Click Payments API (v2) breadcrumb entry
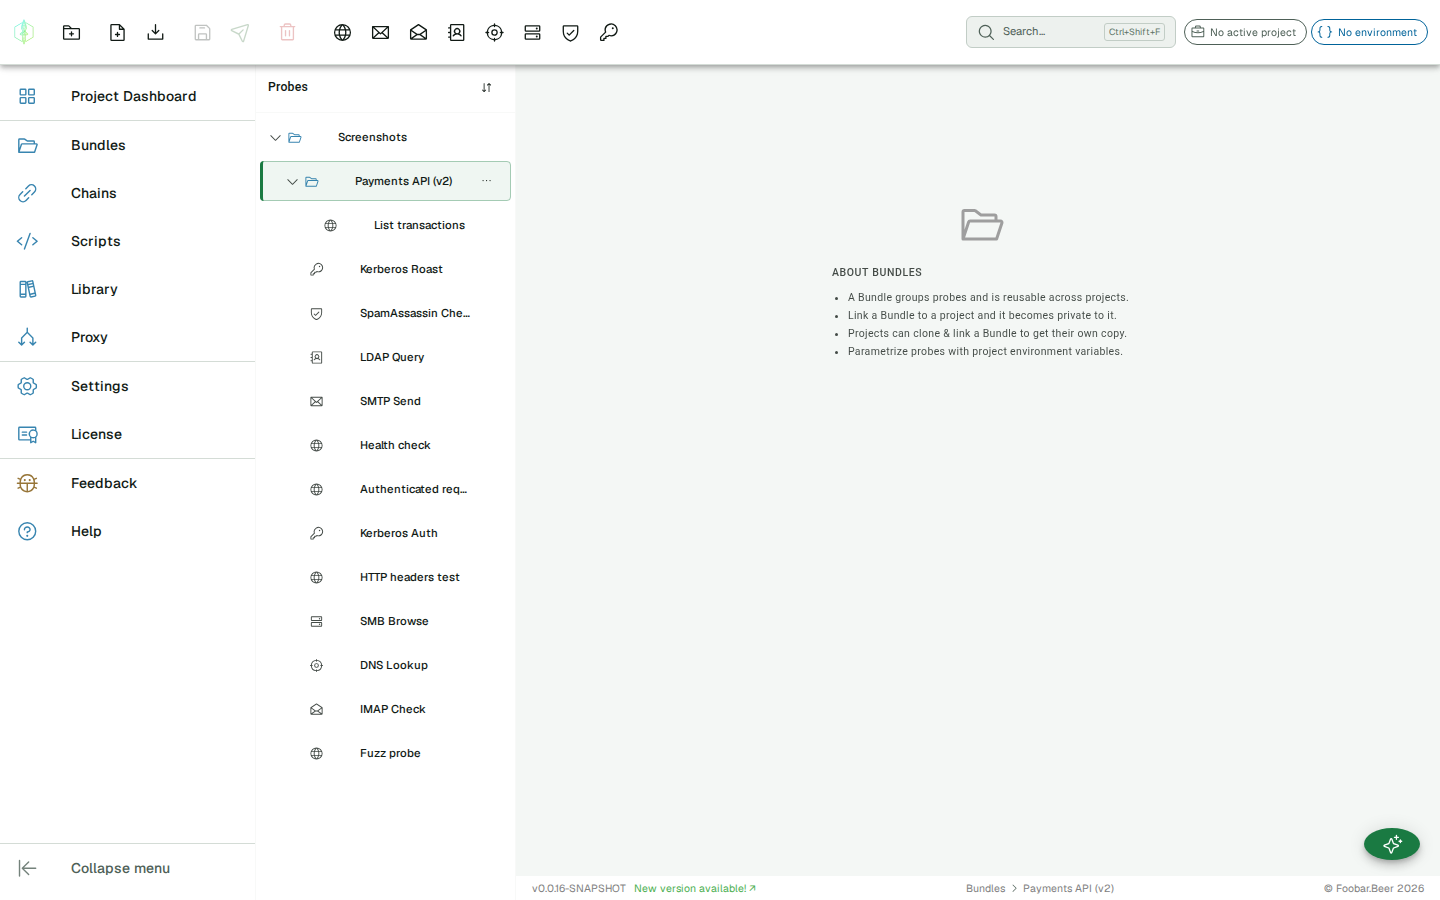 pos(1068,888)
